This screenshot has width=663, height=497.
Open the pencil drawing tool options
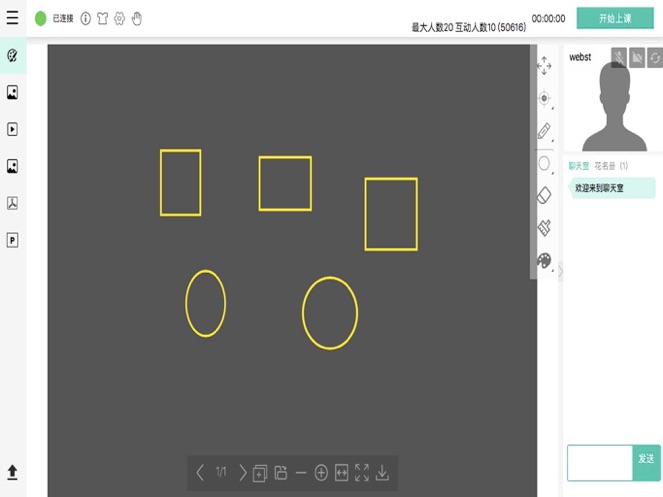tap(545, 131)
